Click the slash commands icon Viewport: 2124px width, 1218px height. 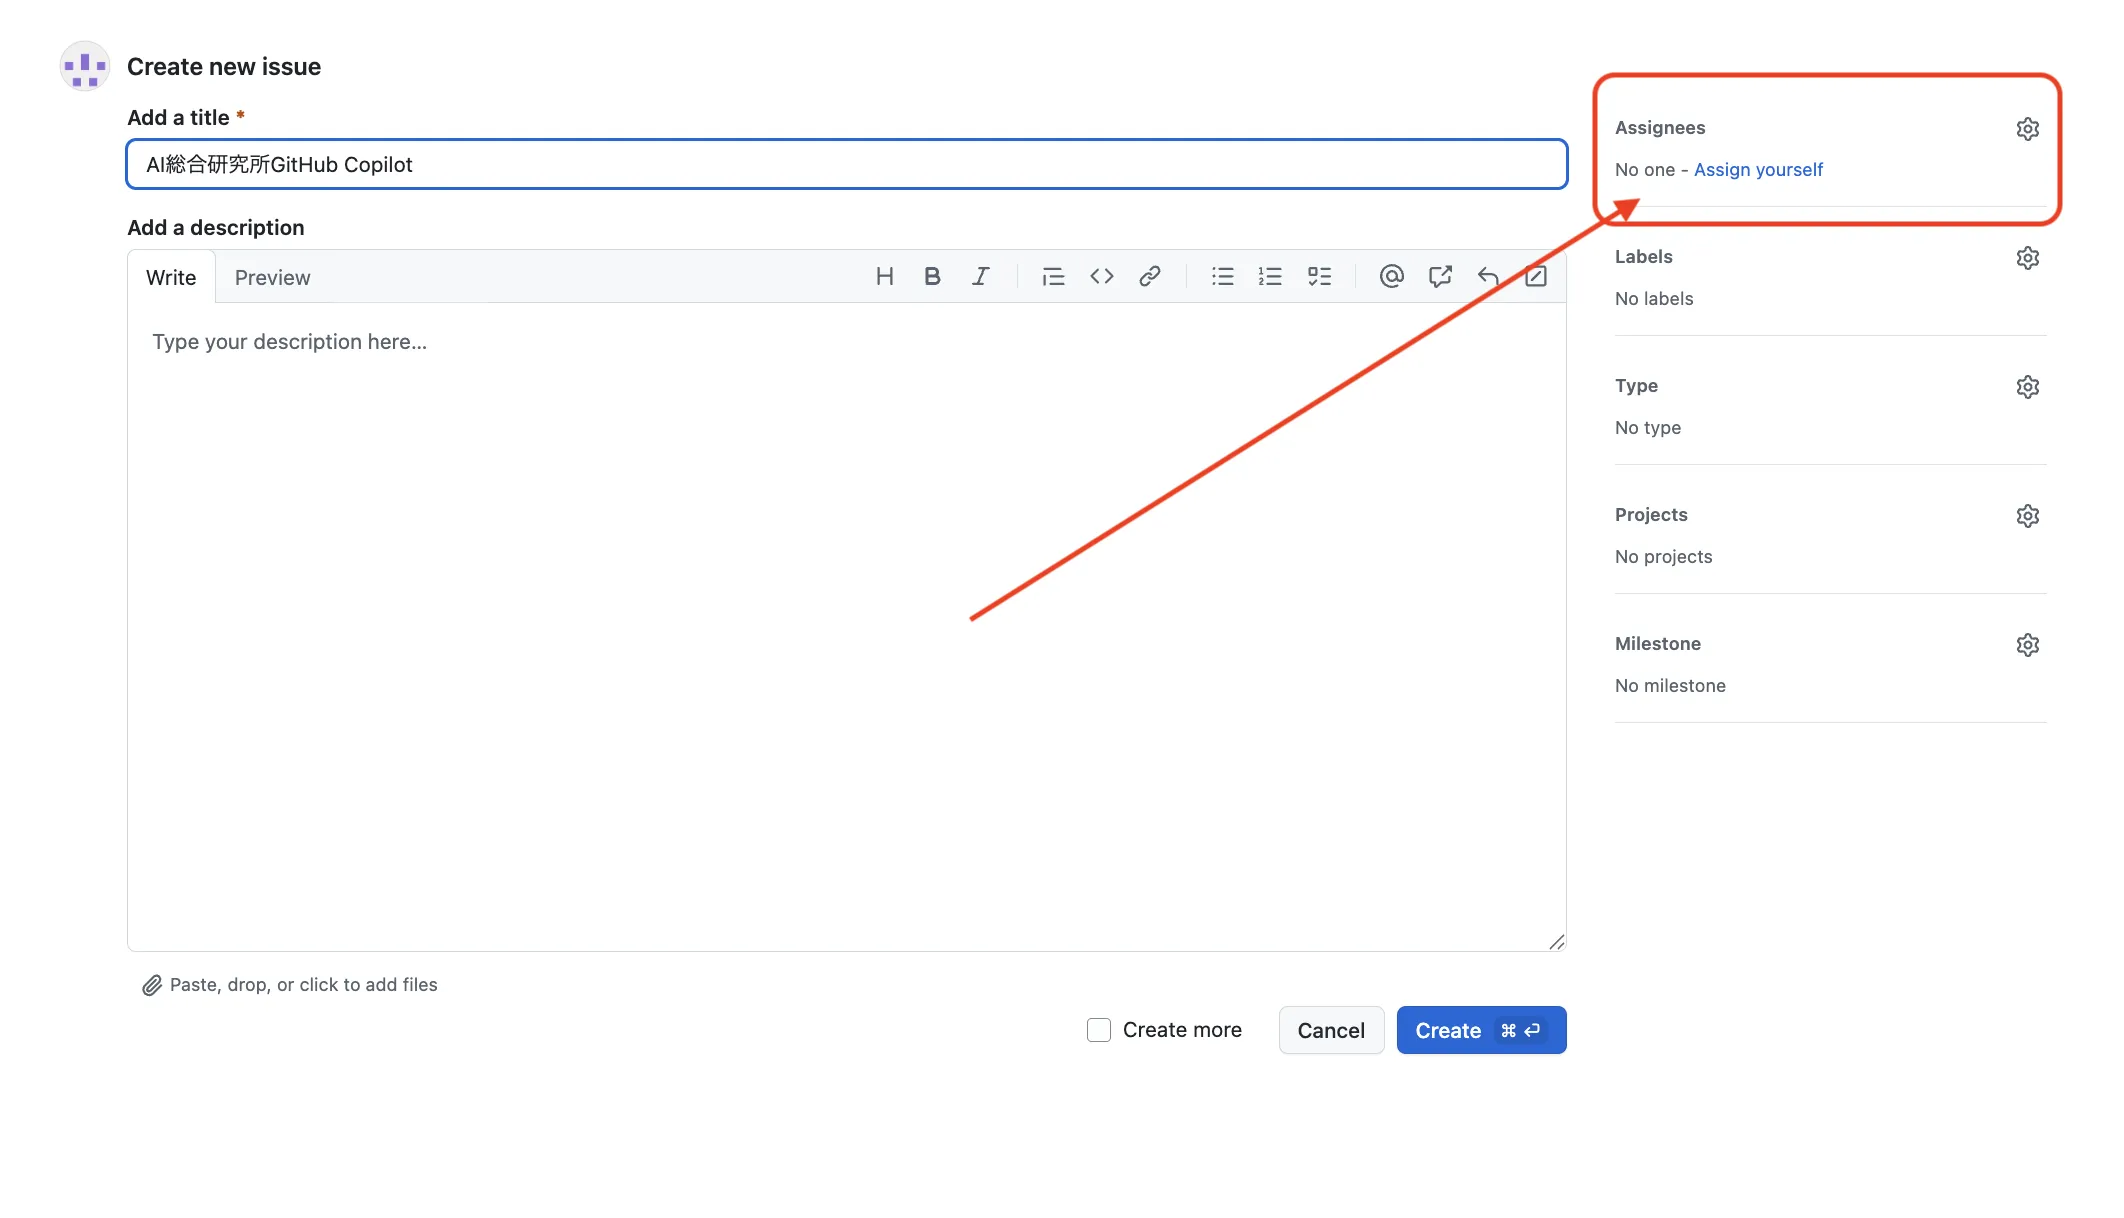click(x=1536, y=277)
